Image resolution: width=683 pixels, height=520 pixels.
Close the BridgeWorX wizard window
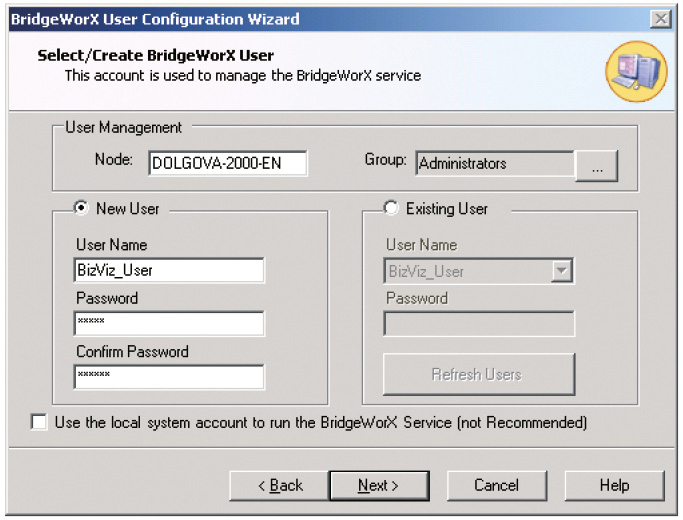[x=660, y=19]
